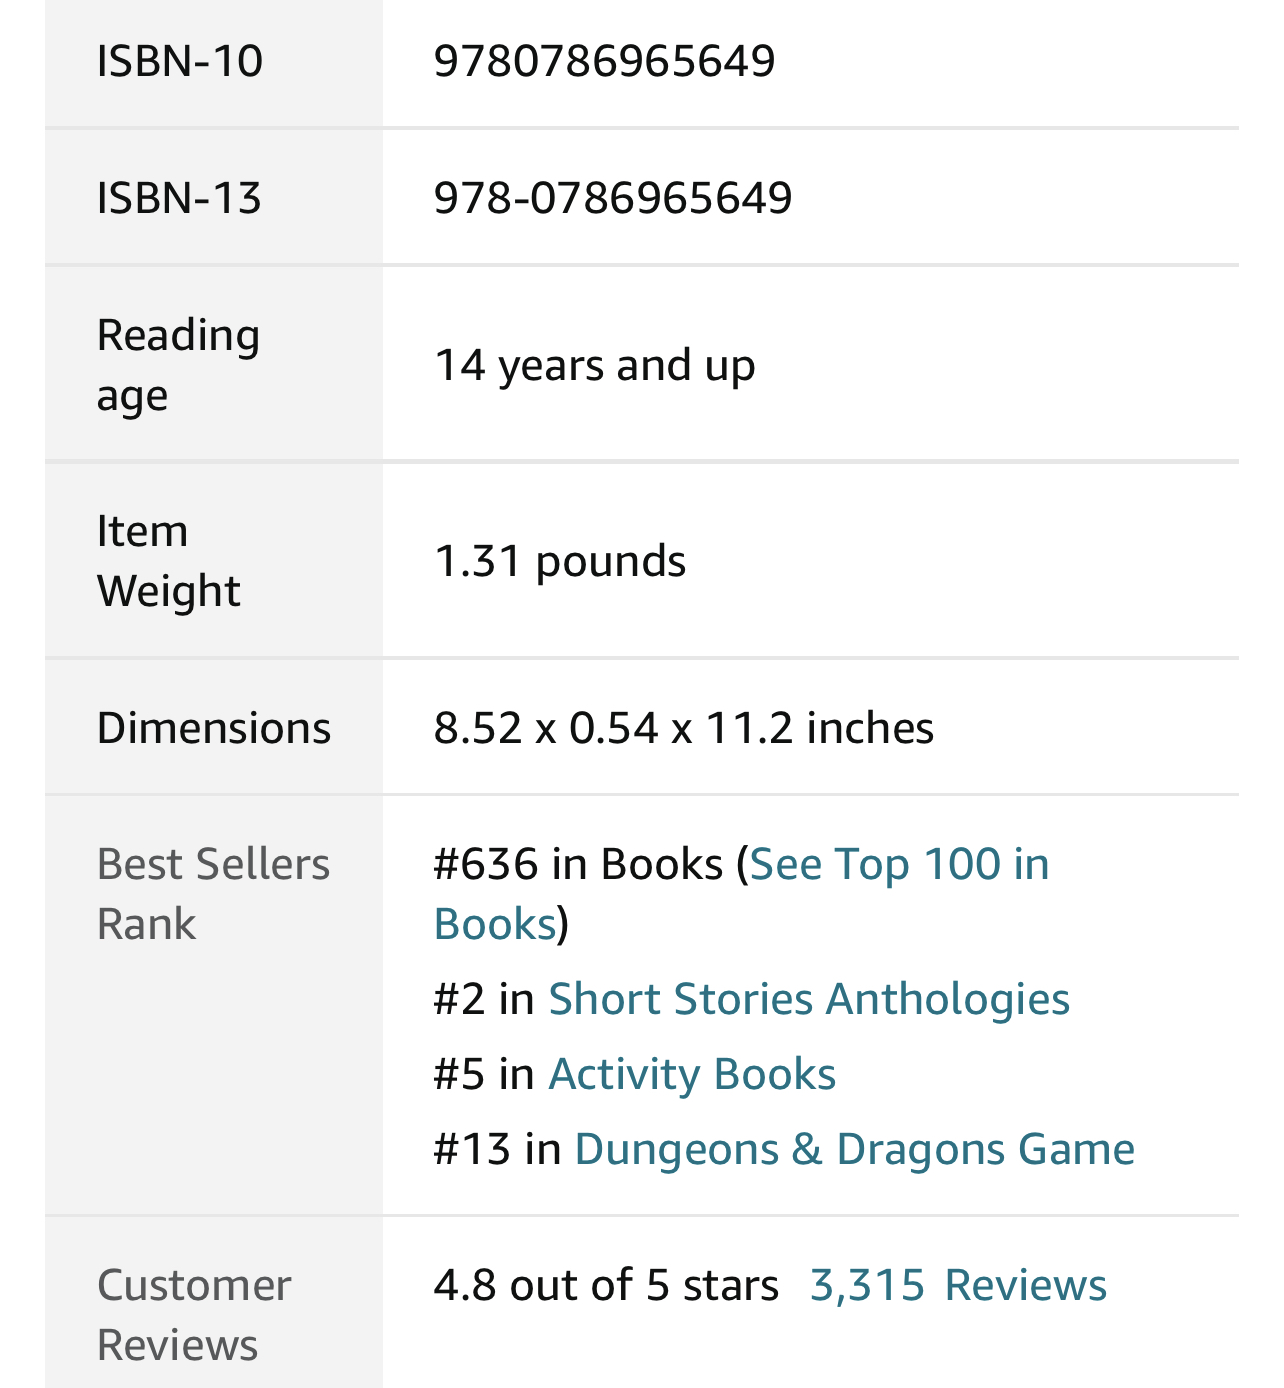Screen dimensions: 1284x1388
Task: Click the Dimensions row label
Action: tap(213, 728)
